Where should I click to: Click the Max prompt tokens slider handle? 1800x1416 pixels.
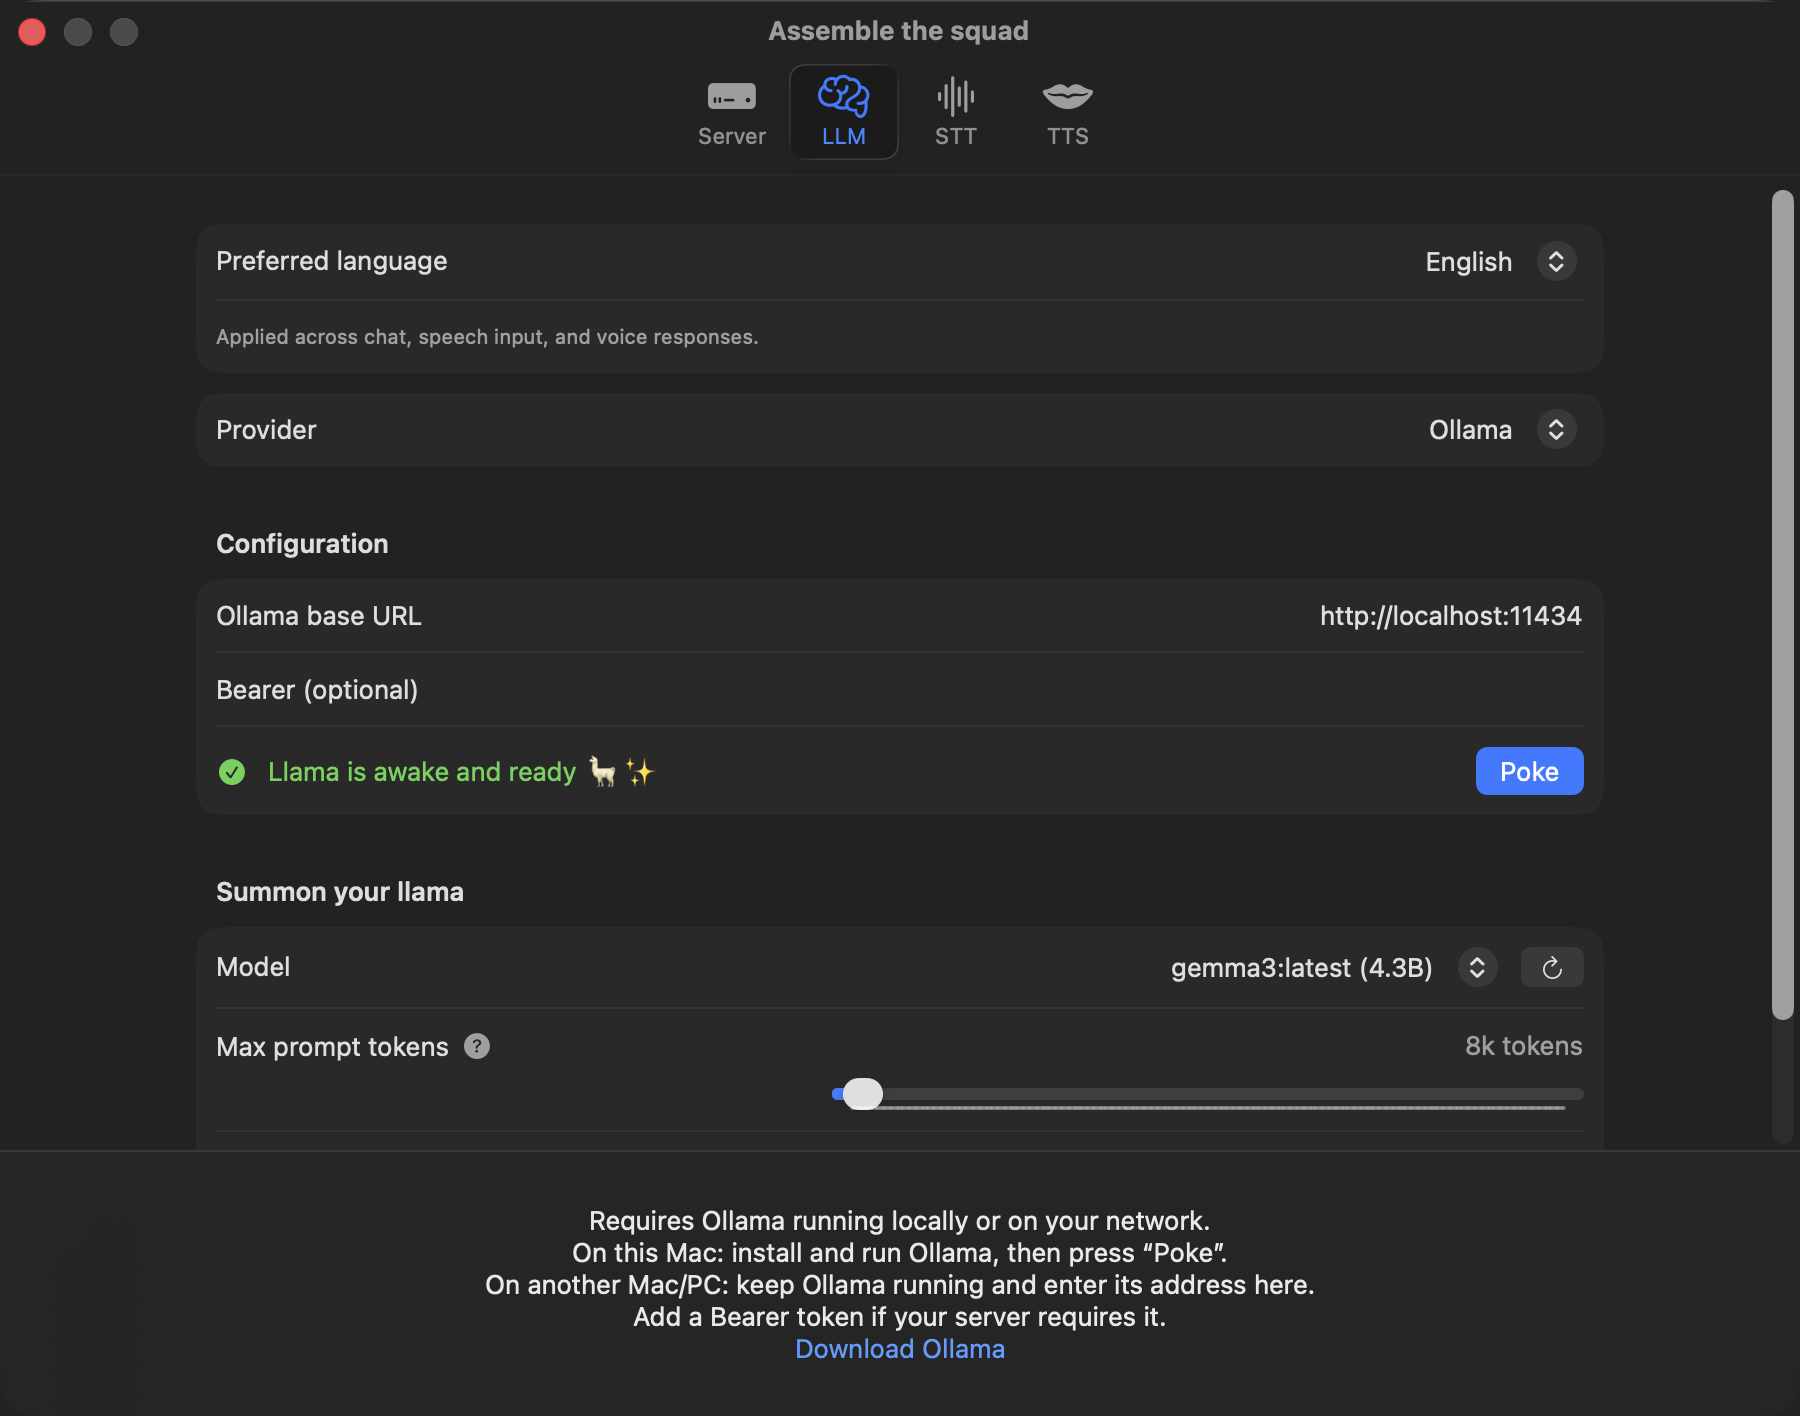pos(862,1094)
